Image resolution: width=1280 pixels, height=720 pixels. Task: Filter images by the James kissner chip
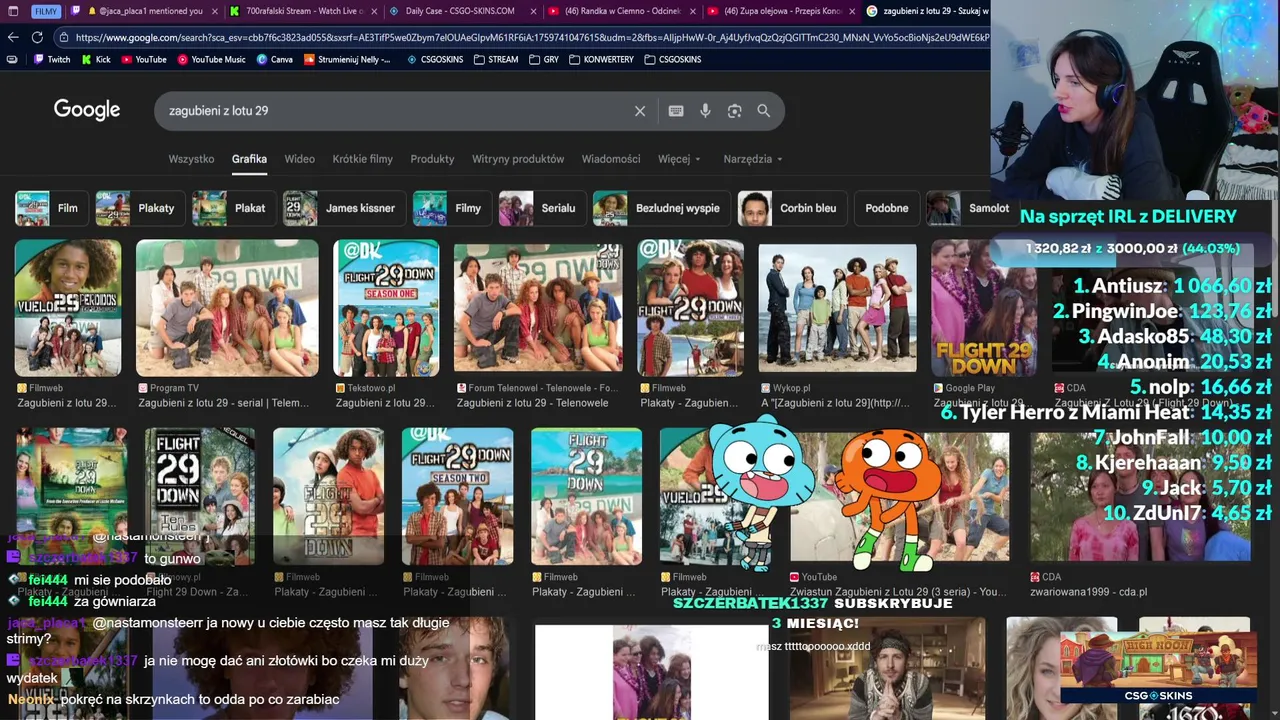pyautogui.click(x=344, y=208)
